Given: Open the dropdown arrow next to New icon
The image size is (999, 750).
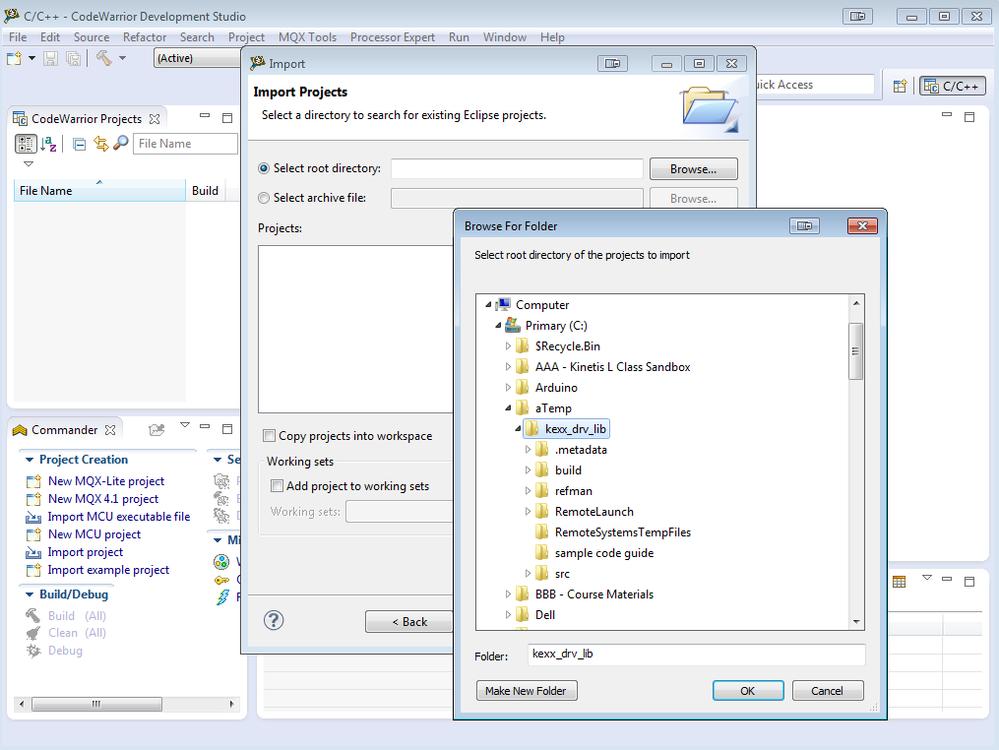Looking at the screenshot, I should 32,58.
